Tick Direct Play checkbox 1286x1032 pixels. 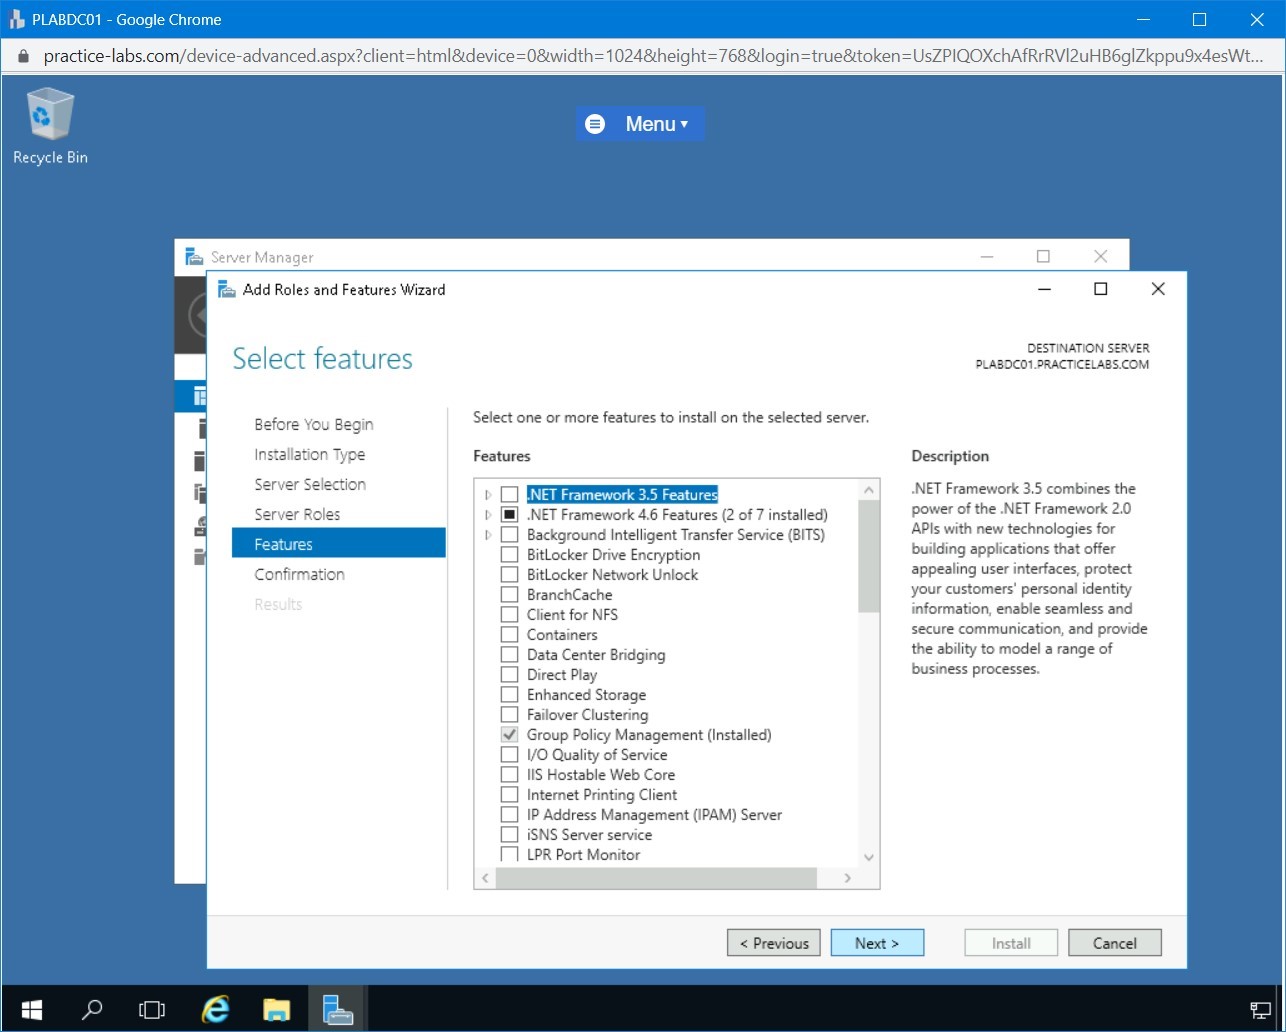[x=510, y=675]
